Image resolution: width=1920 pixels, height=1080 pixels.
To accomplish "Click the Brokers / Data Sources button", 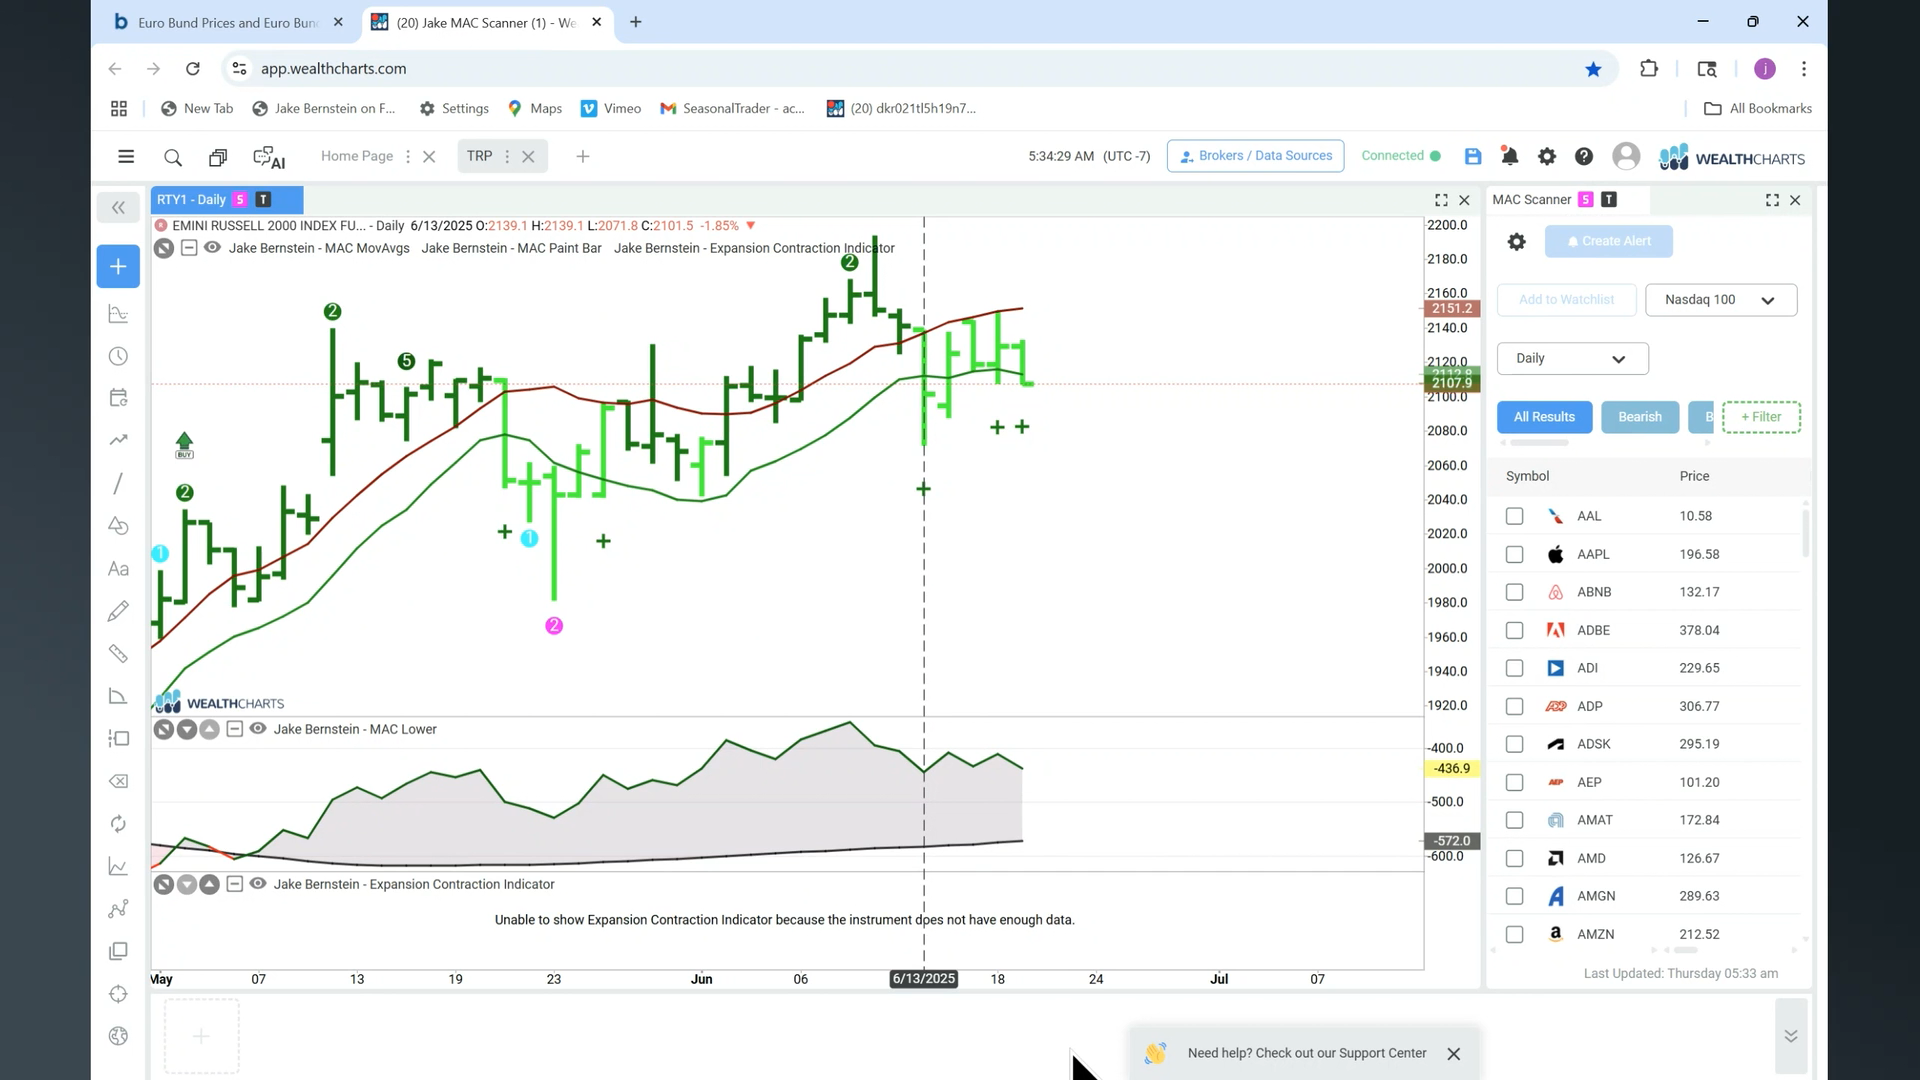I will (1255, 156).
